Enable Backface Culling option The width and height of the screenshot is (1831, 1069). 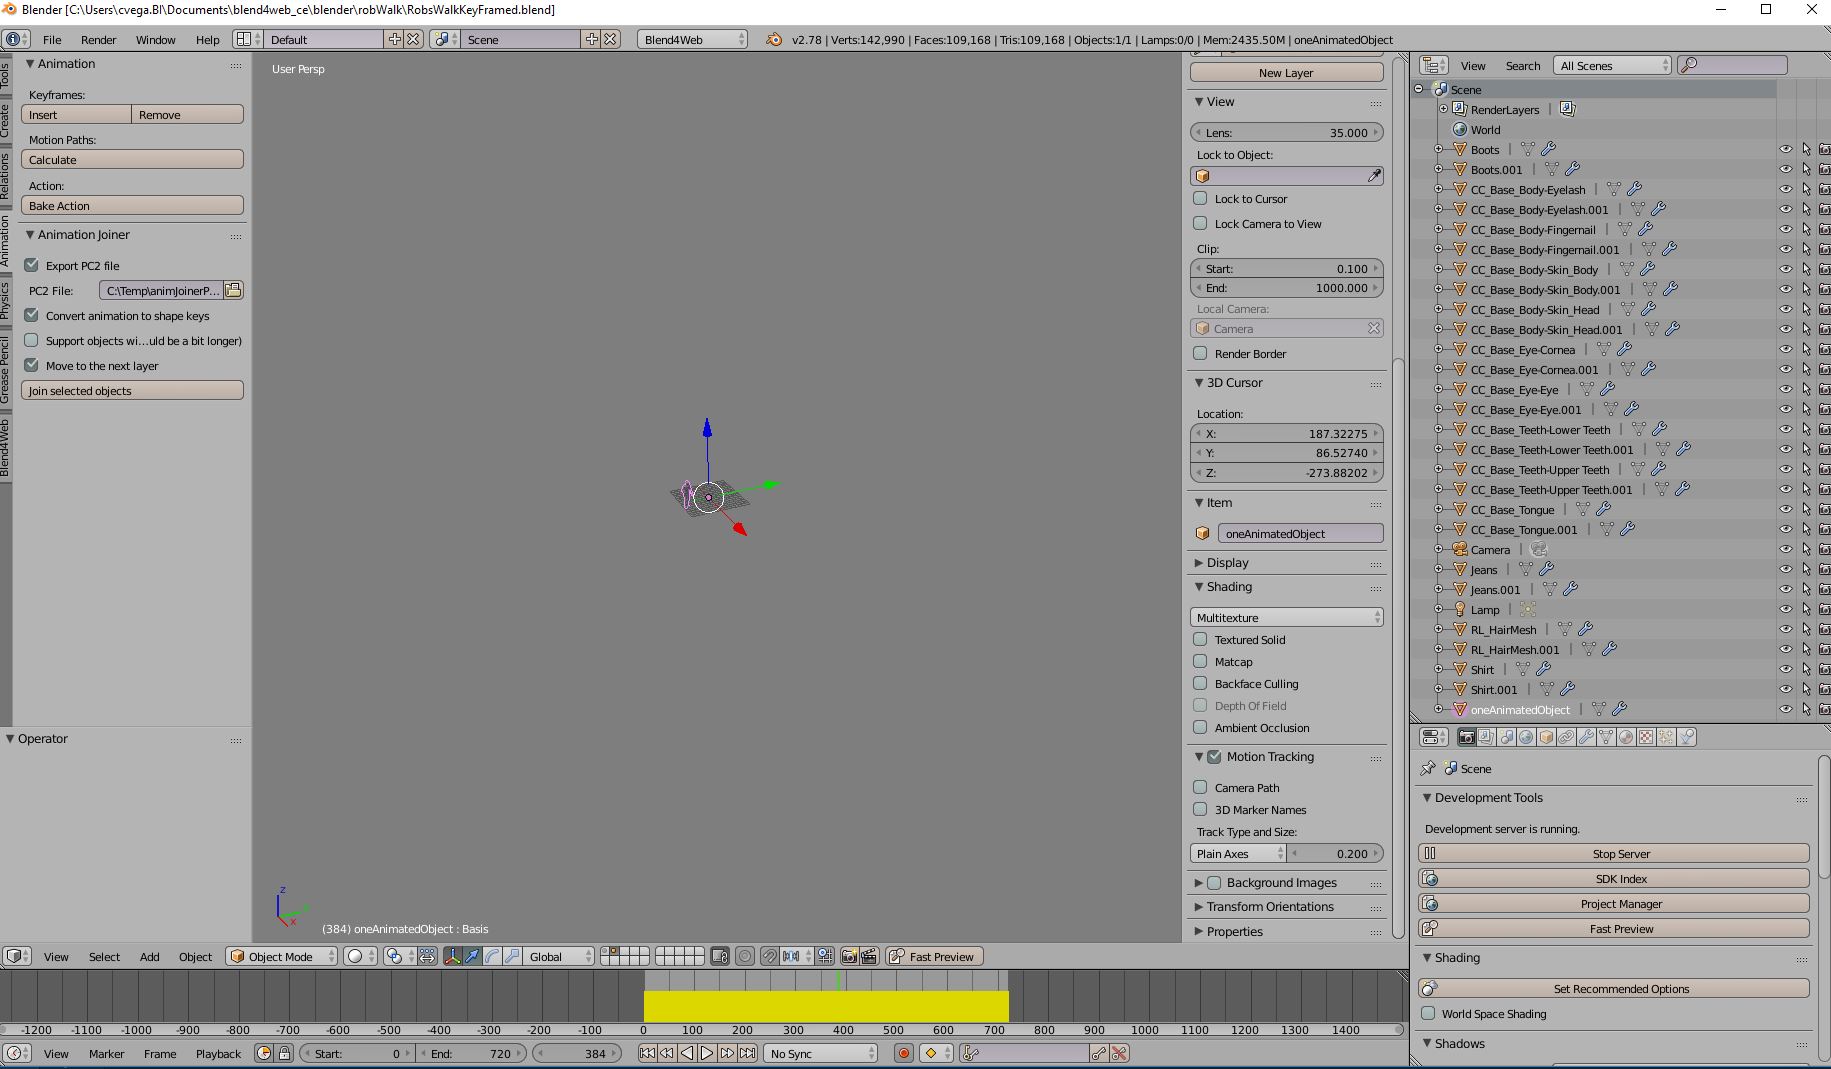coord(1200,683)
